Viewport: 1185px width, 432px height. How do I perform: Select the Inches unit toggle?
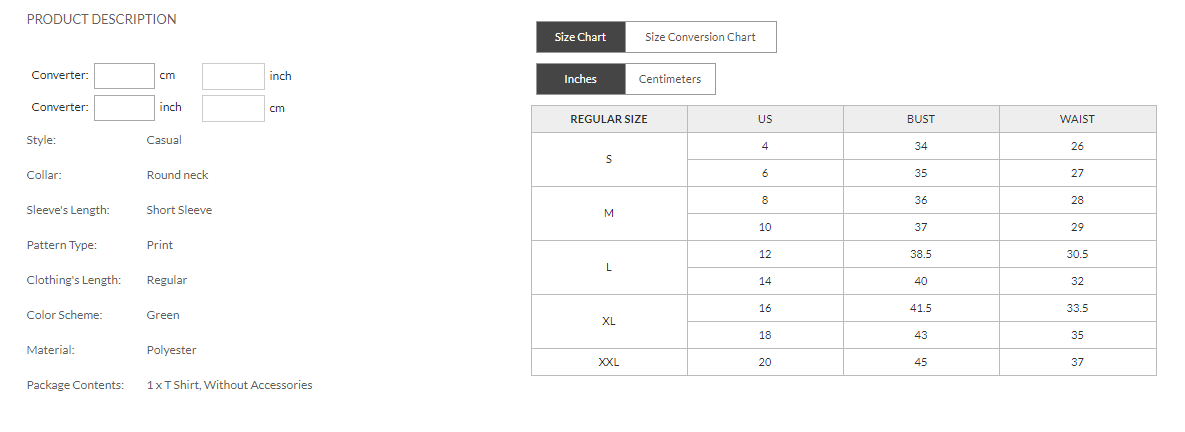[x=580, y=79]
